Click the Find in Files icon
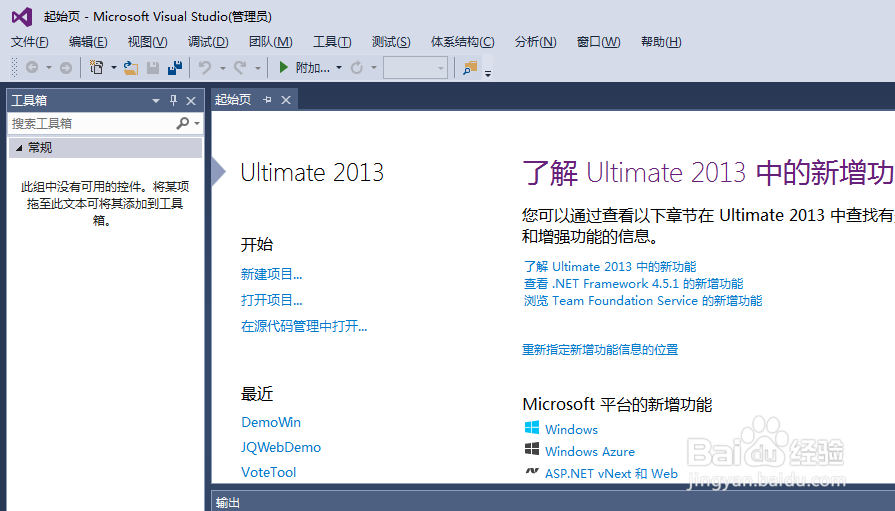895x511 pixels. point(470,67)
